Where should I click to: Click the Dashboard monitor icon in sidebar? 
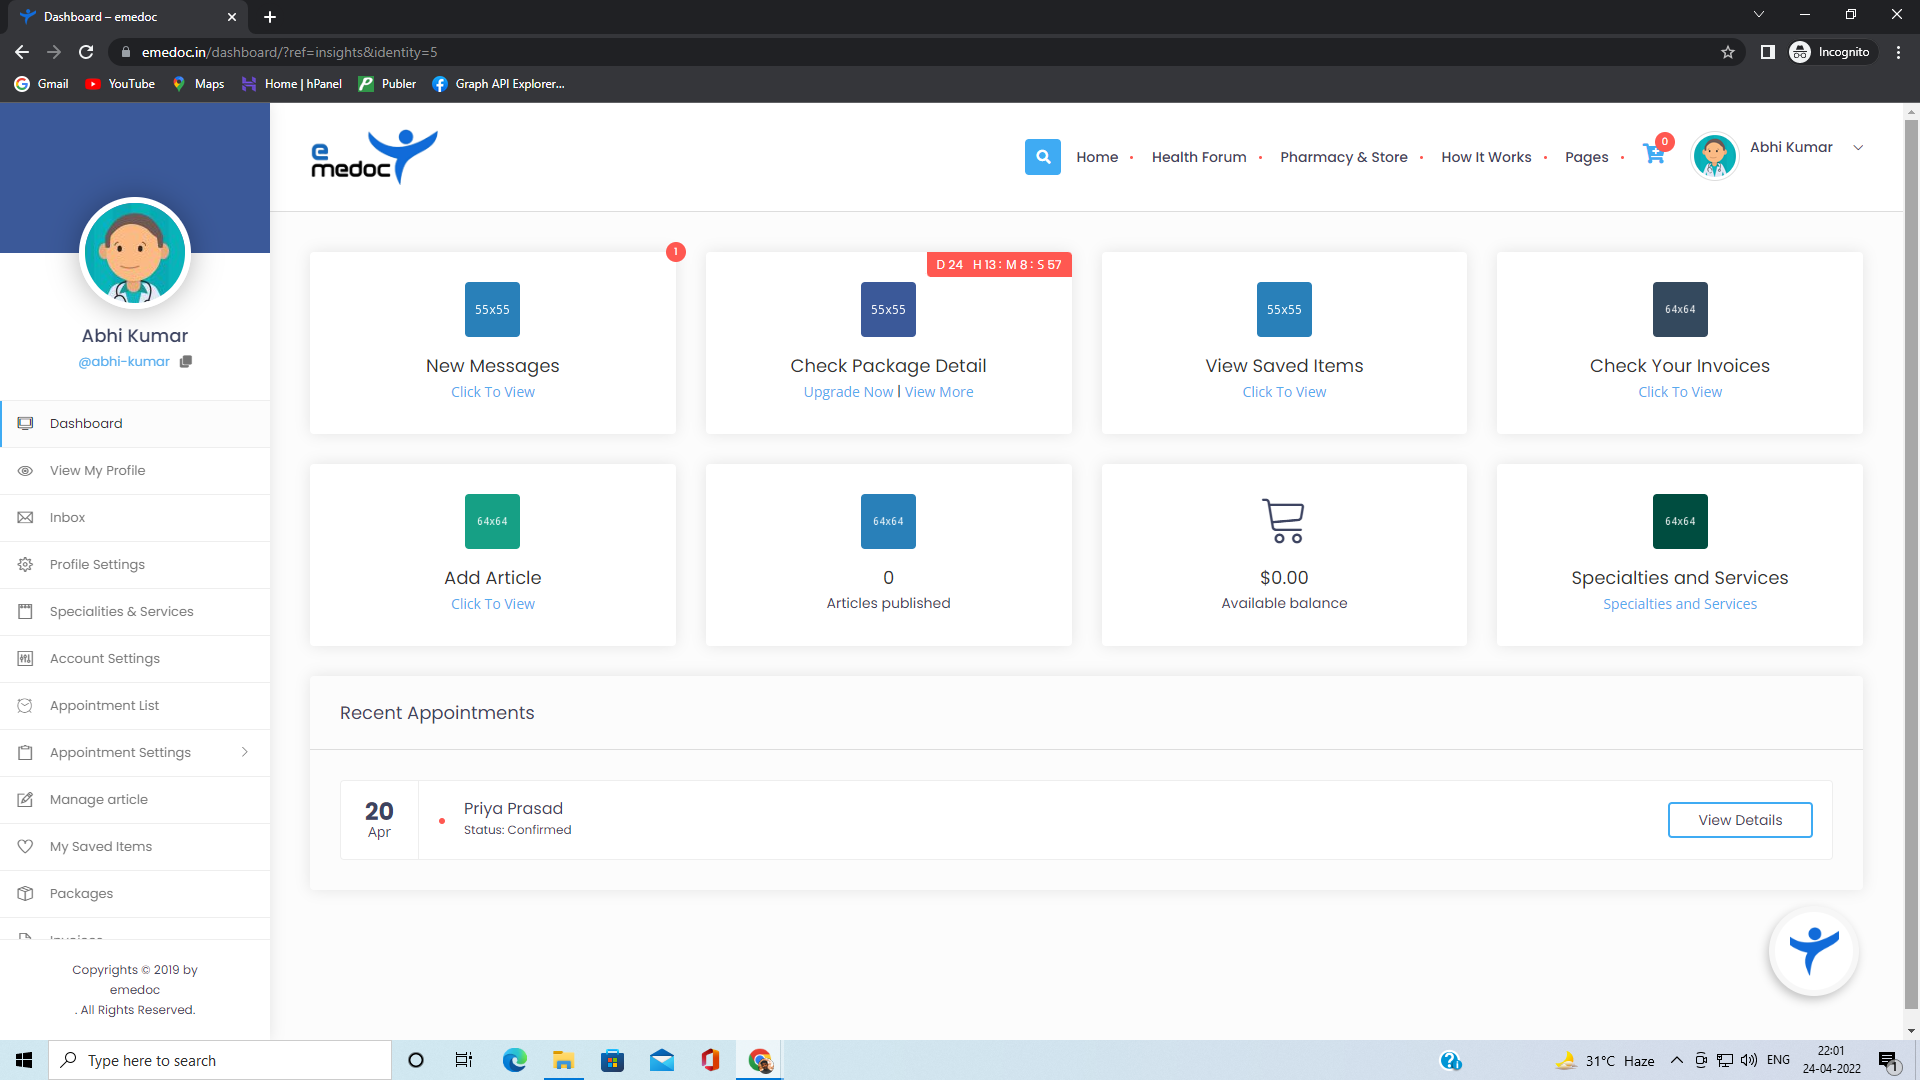click(25, 423)
